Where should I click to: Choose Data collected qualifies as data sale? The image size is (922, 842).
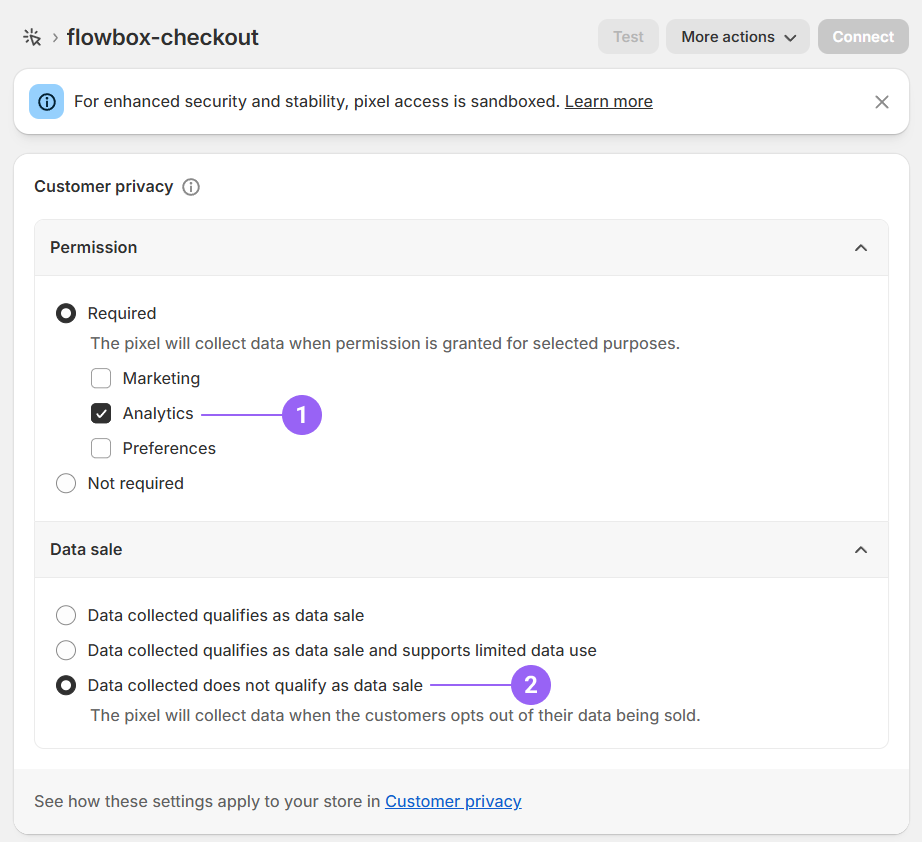click(x=66, y=615)
